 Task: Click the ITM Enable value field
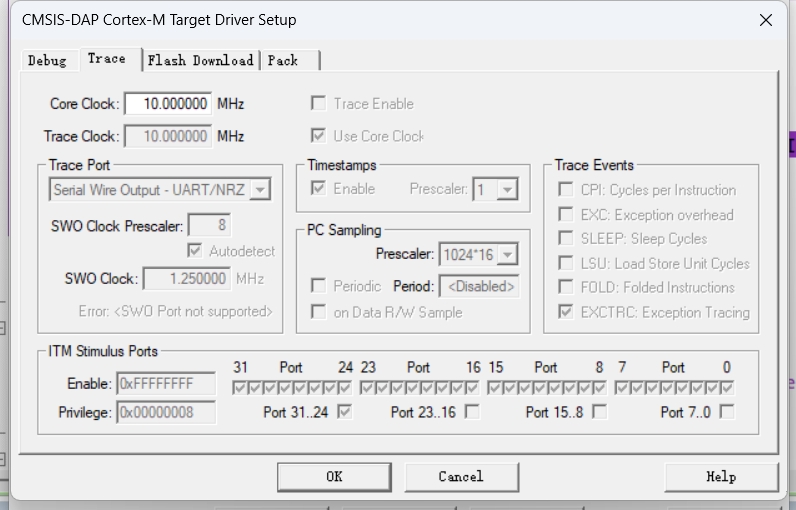tap(167, 383)
